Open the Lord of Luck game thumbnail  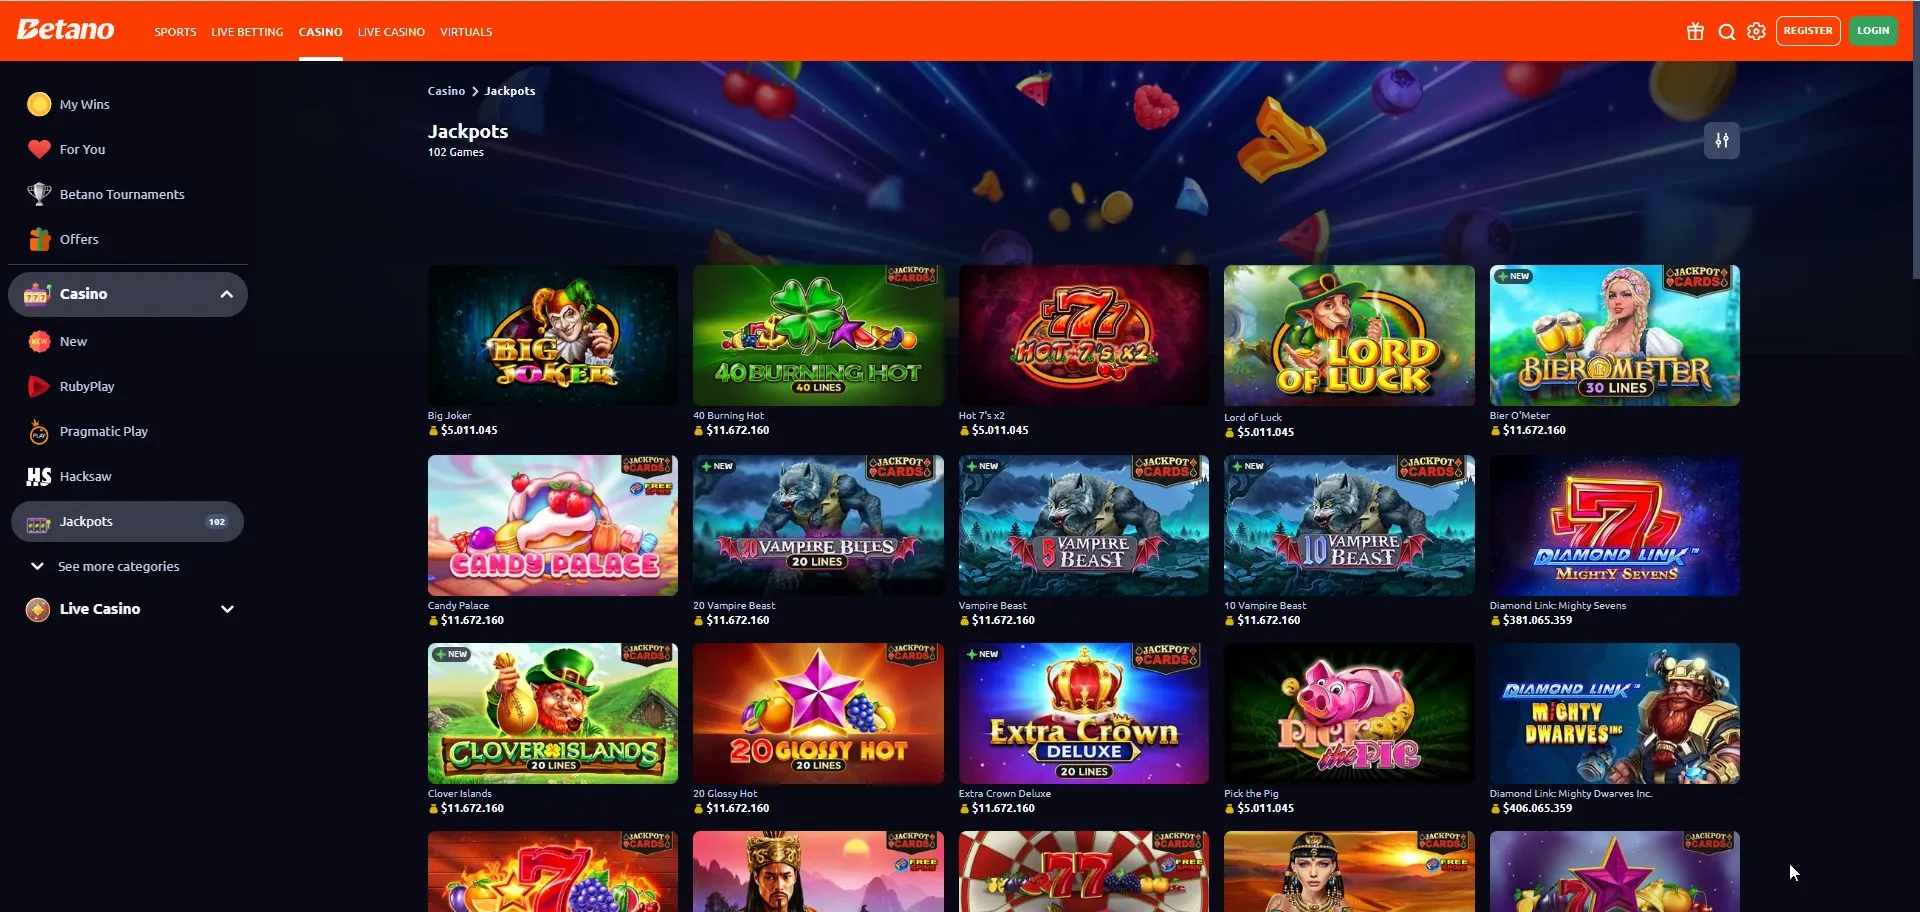[x=1349, y=335]
